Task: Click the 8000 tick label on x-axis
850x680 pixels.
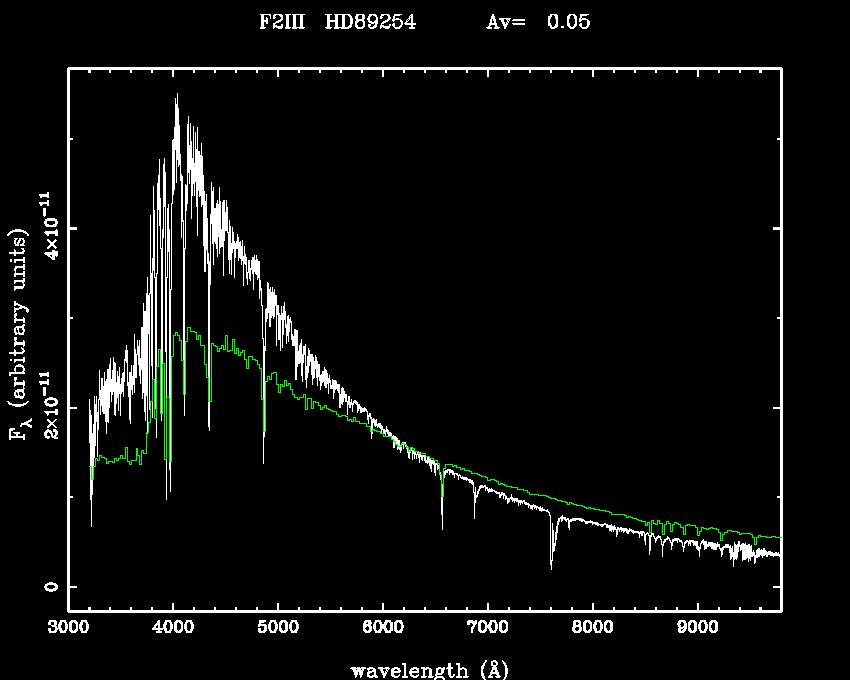Action: tap(592, 628)
